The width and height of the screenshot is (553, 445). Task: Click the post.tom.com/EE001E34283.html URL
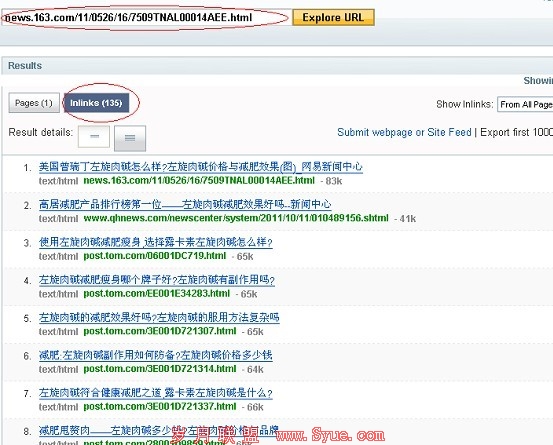157,293
